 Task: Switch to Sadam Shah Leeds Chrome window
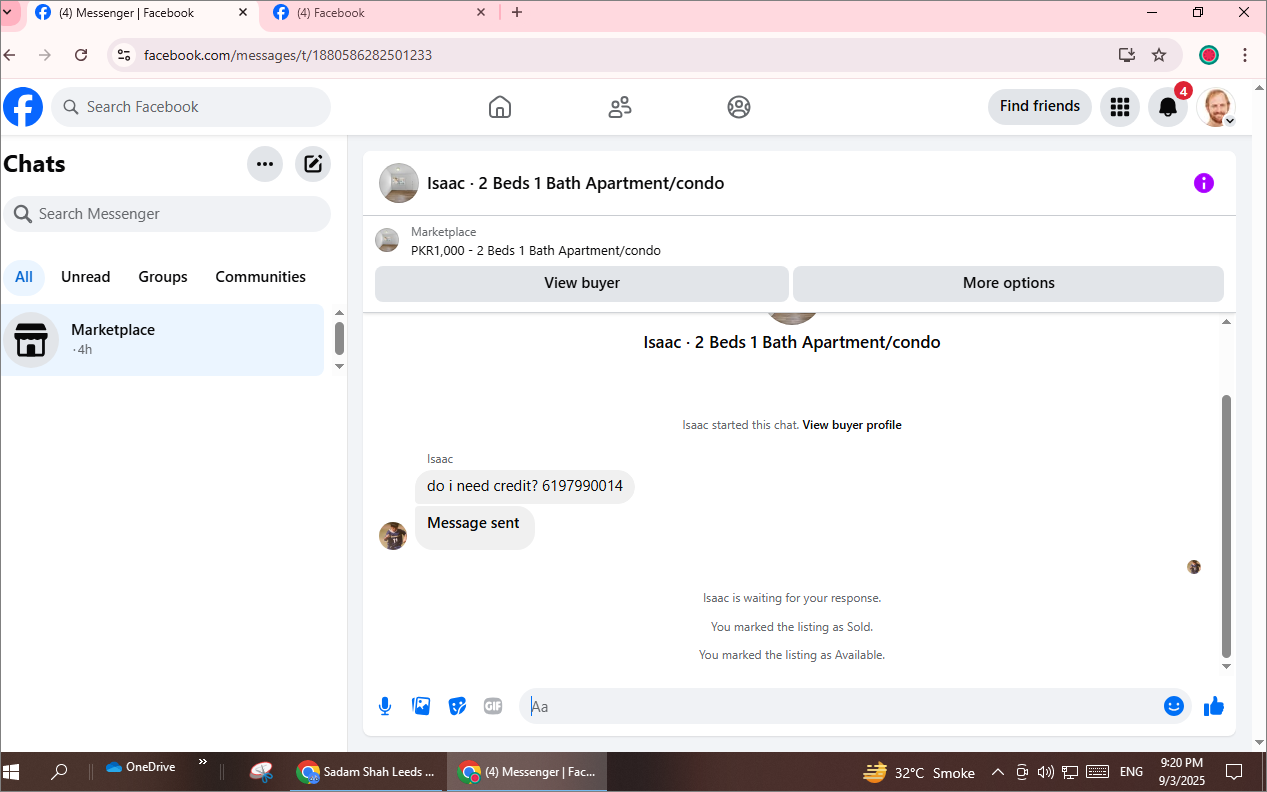(367, 772)
